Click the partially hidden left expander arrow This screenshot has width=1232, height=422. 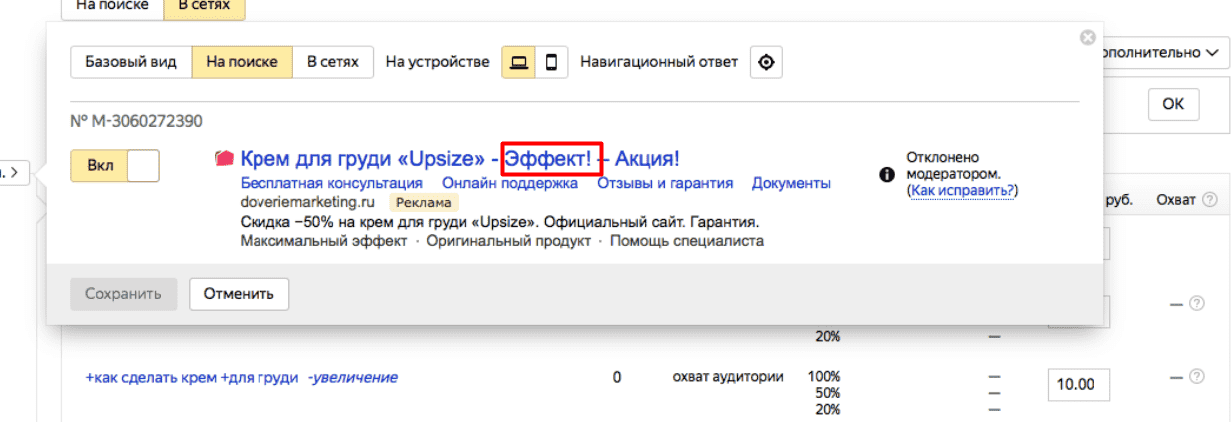15,173
